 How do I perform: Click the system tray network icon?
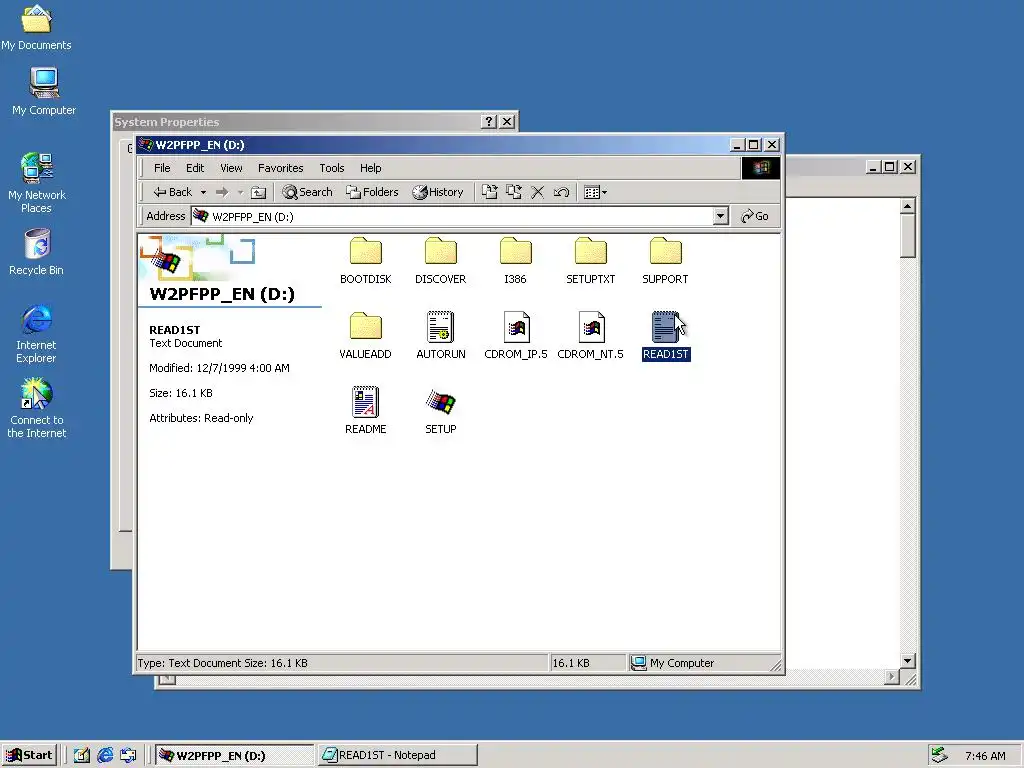(x=939, y=755)
